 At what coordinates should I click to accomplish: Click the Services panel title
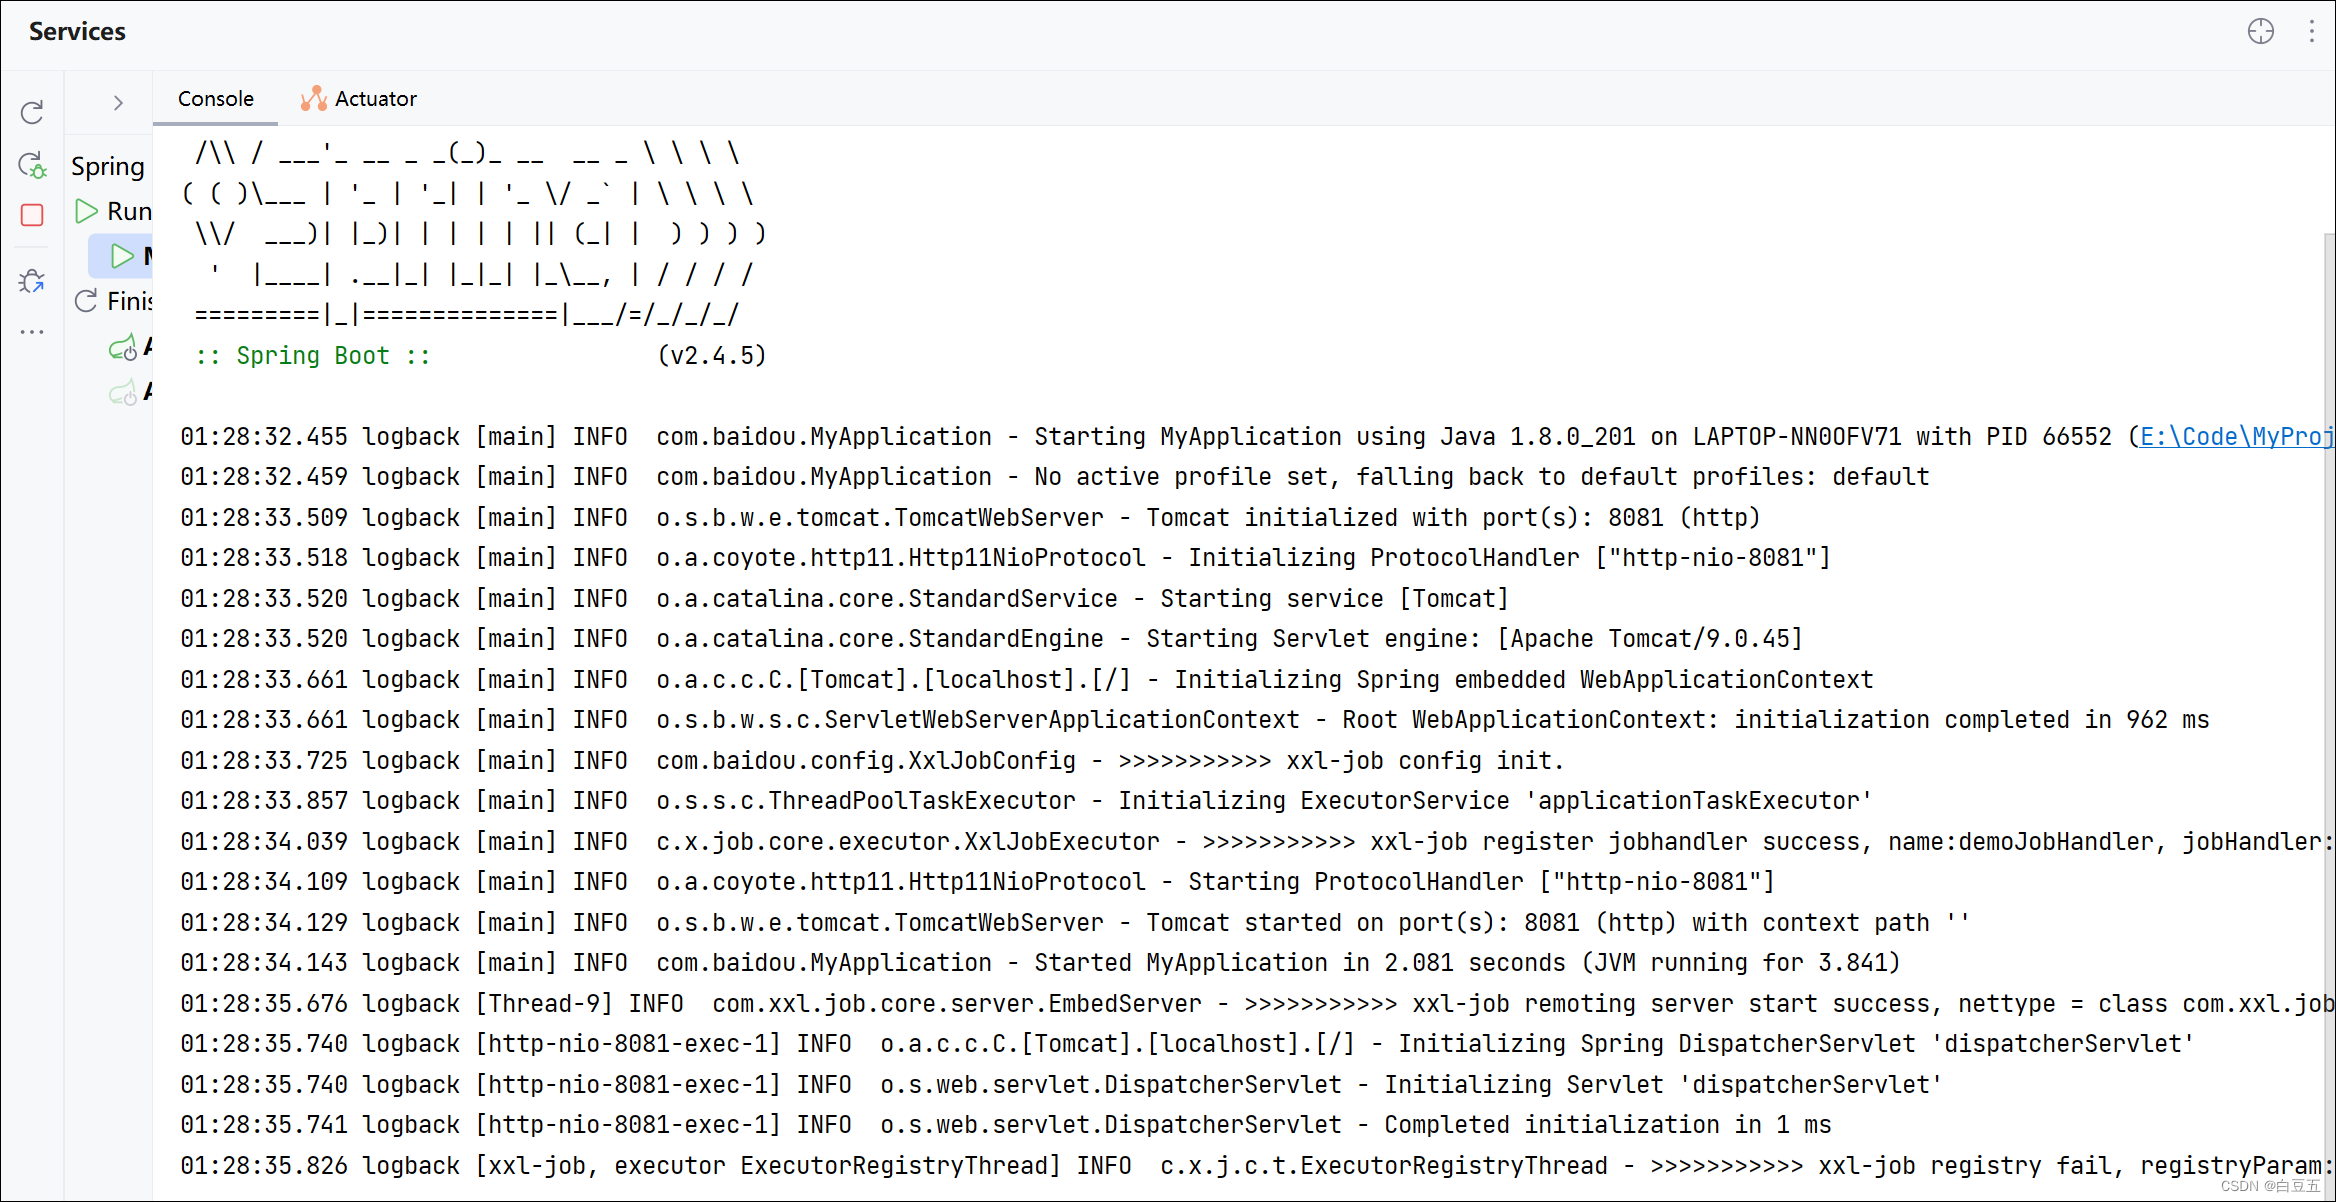click(77, 32)
